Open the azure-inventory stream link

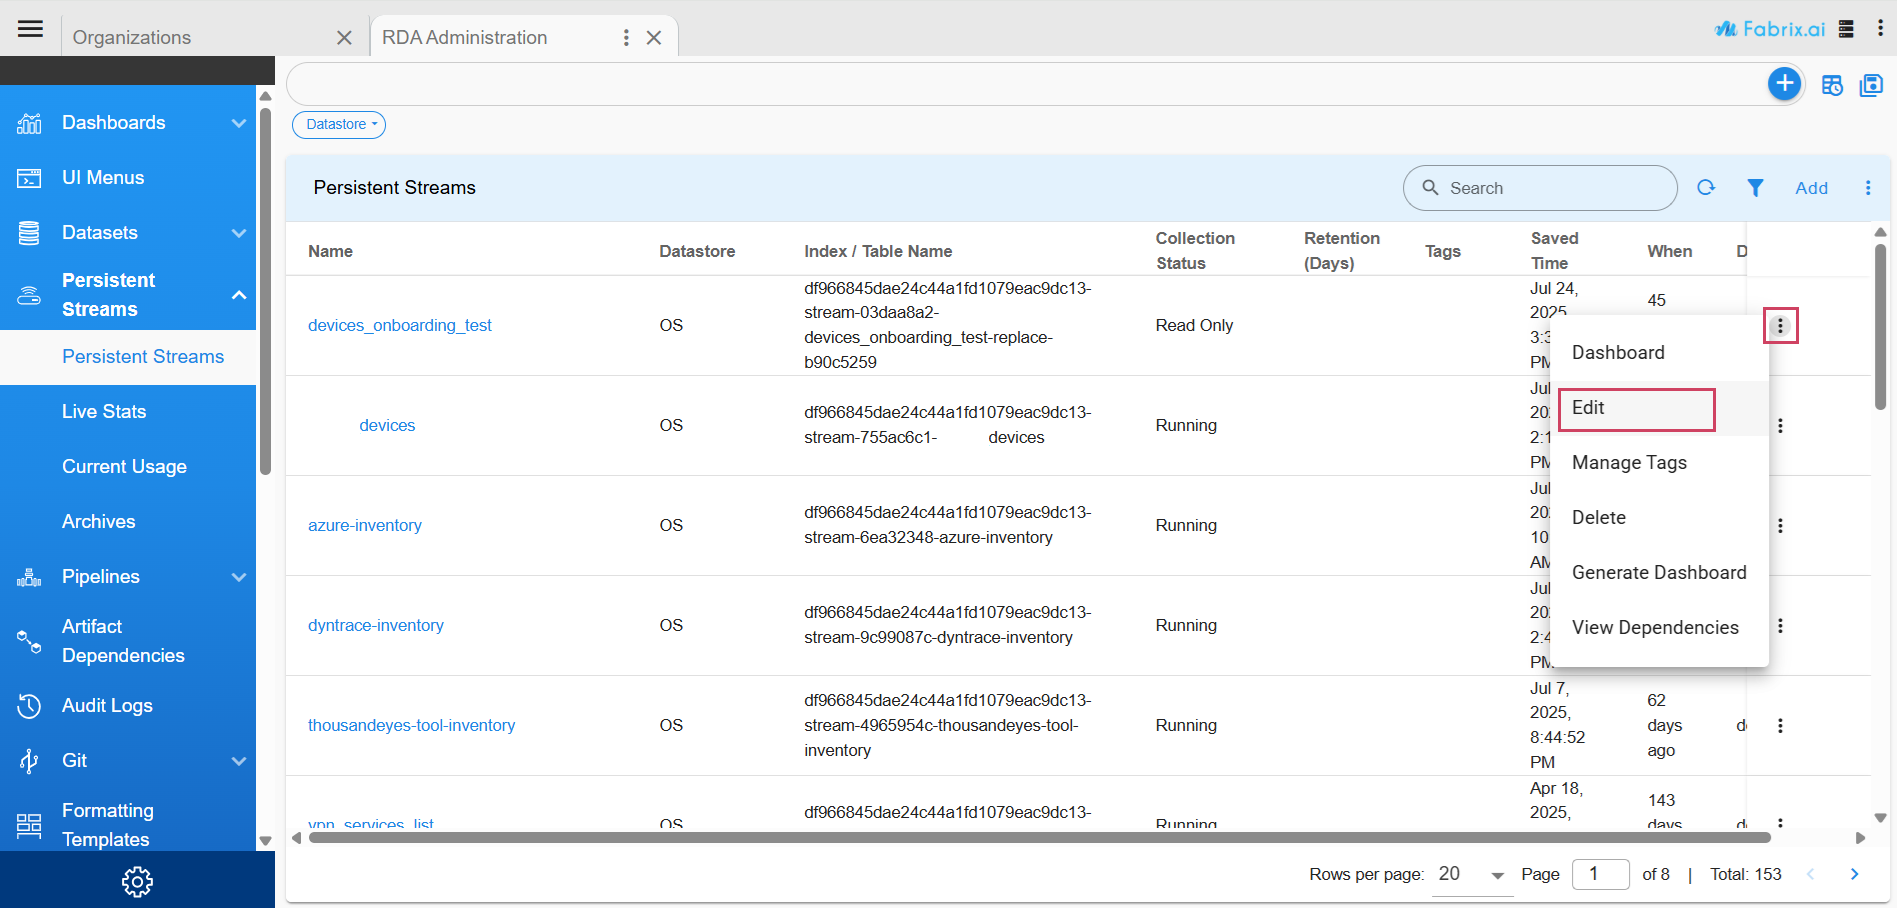(365, 526)
